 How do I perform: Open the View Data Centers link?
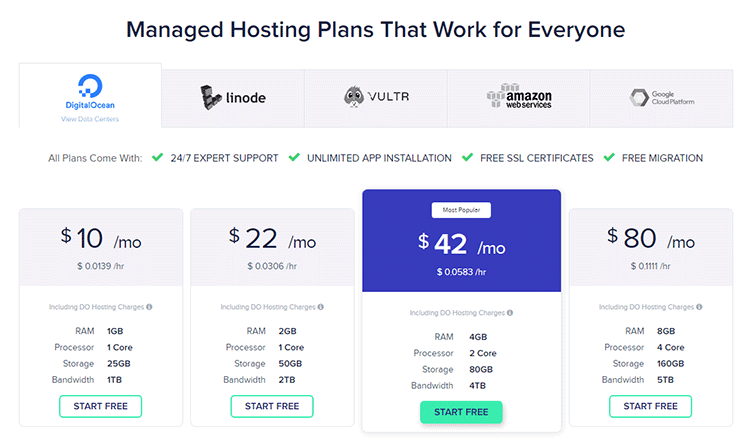(90, 119)
